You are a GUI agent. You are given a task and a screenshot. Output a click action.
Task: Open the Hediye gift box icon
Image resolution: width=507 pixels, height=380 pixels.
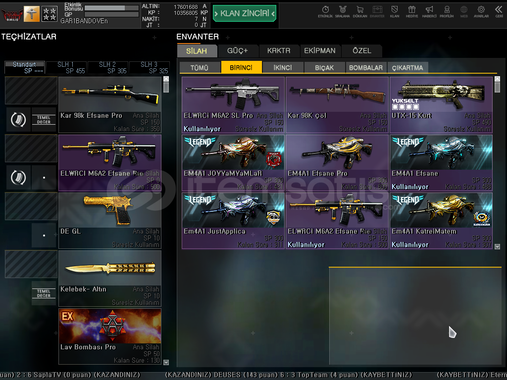pyautogui.click(x=412, y=11)
